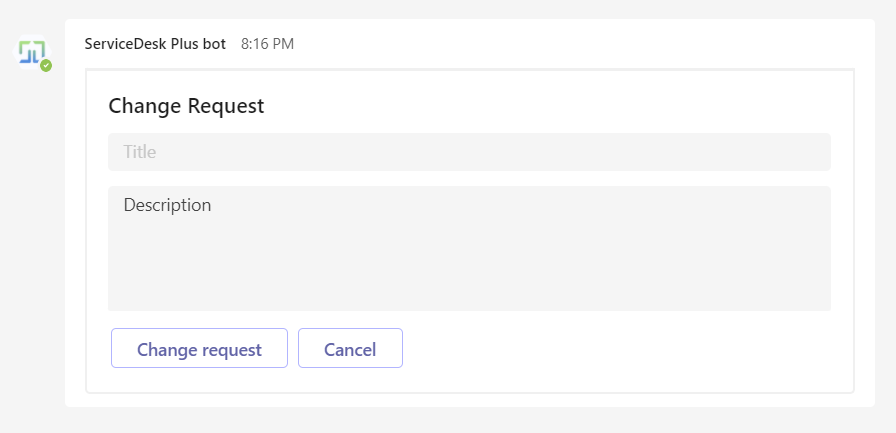This screenshot has width=896, height=433.
Task: Focus the Description text area
Action: pos(469,248)
